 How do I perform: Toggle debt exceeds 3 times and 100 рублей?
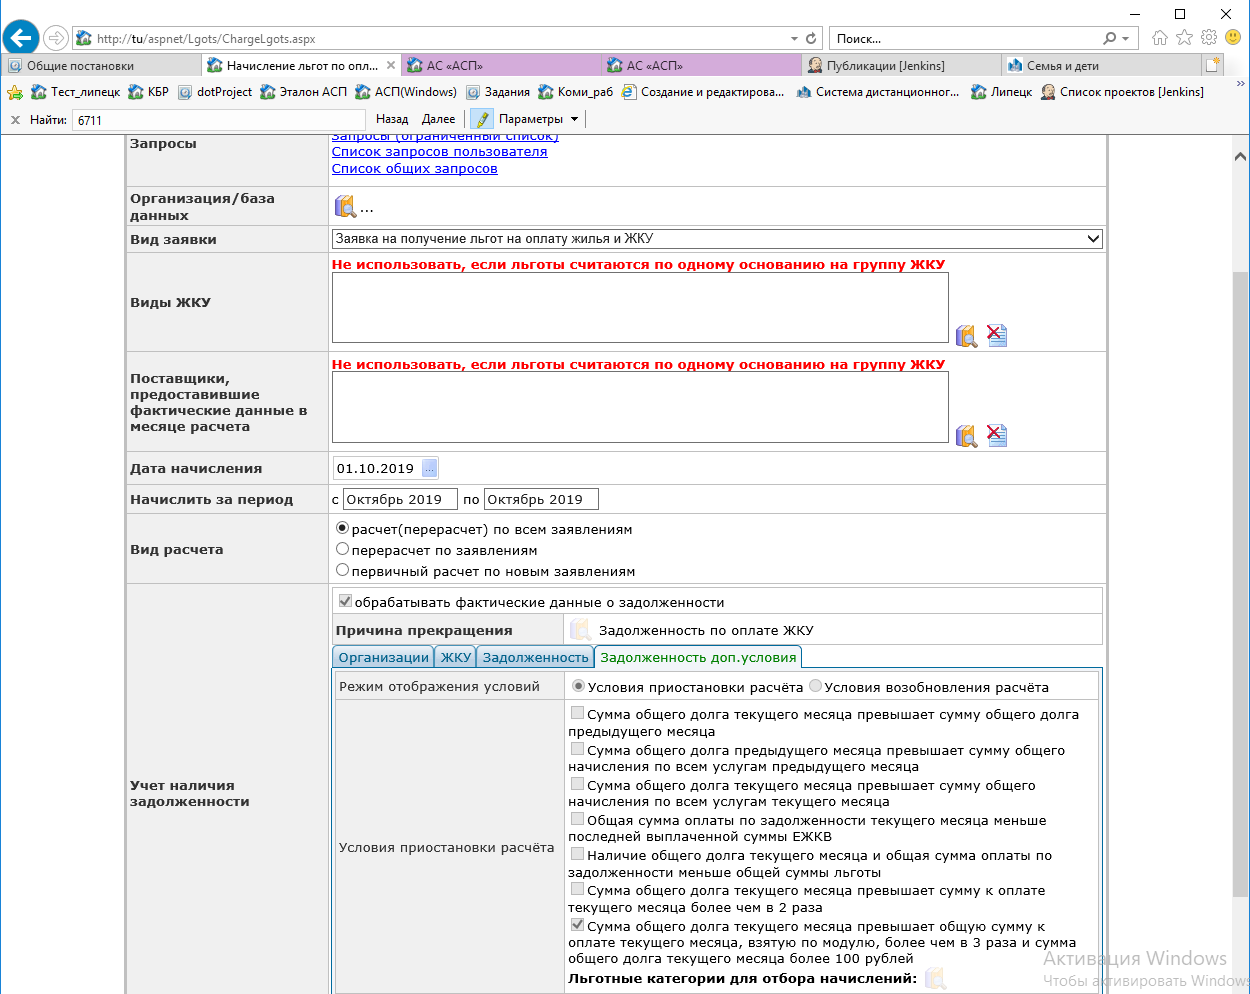577,925
